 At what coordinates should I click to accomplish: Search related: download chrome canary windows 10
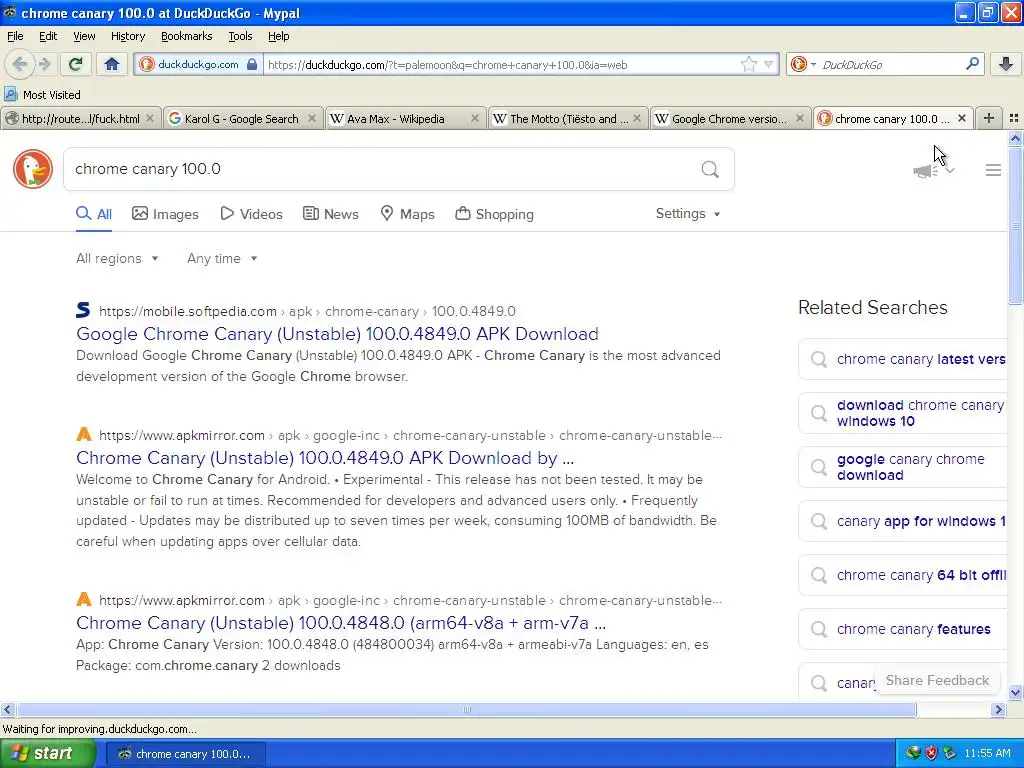(903, 413)
